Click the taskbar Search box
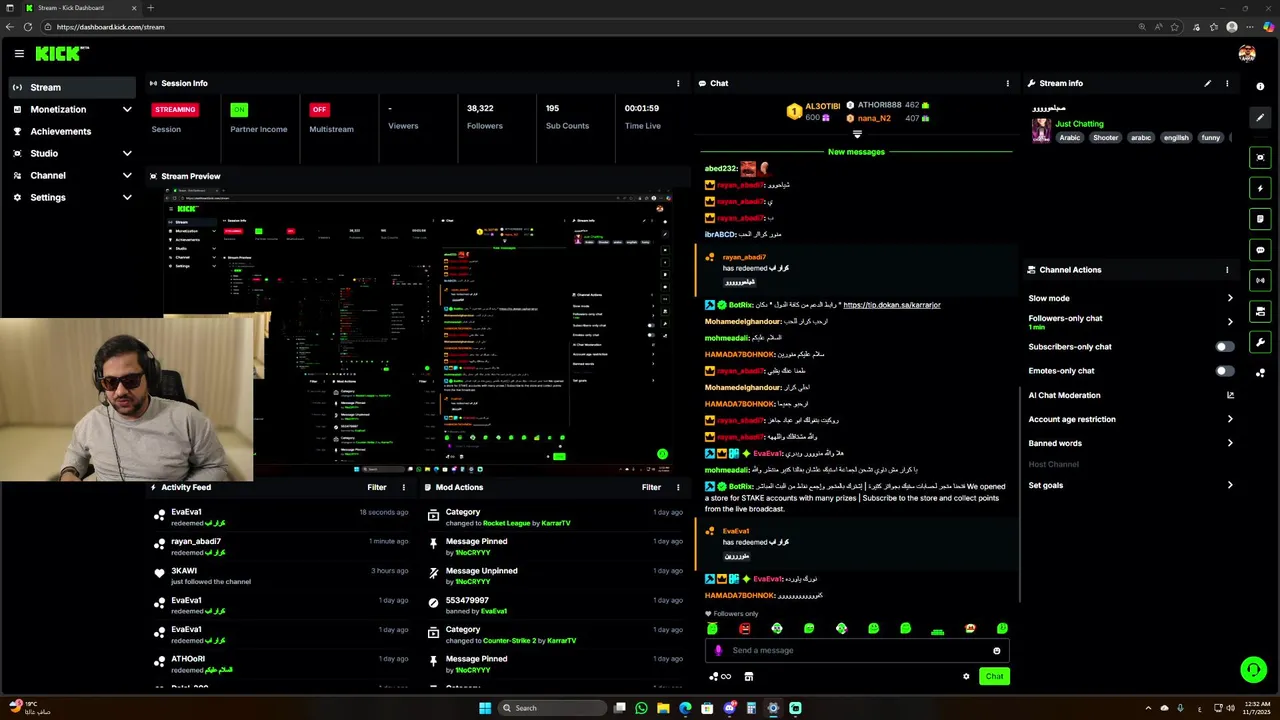Screen dimensions: 1280x720 [x=553, y=708]
